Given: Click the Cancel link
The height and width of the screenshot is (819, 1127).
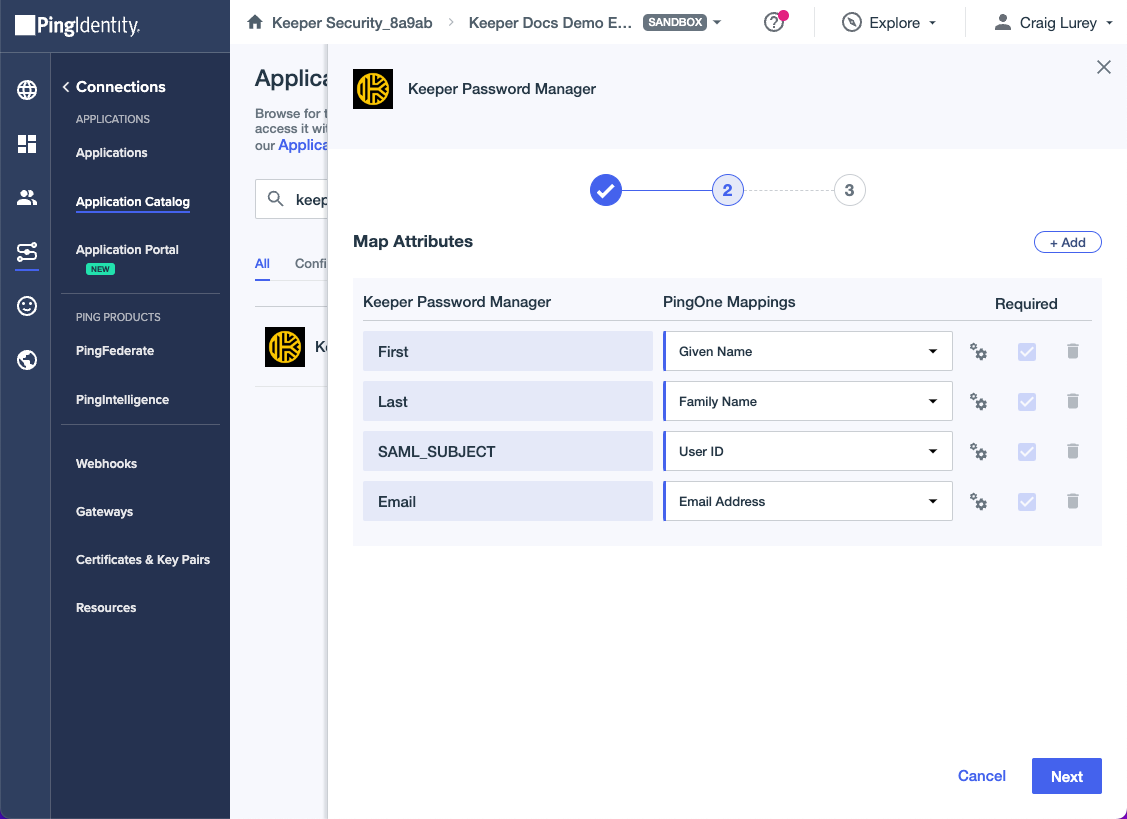Looking at the screenshot, I should point(981,776).
